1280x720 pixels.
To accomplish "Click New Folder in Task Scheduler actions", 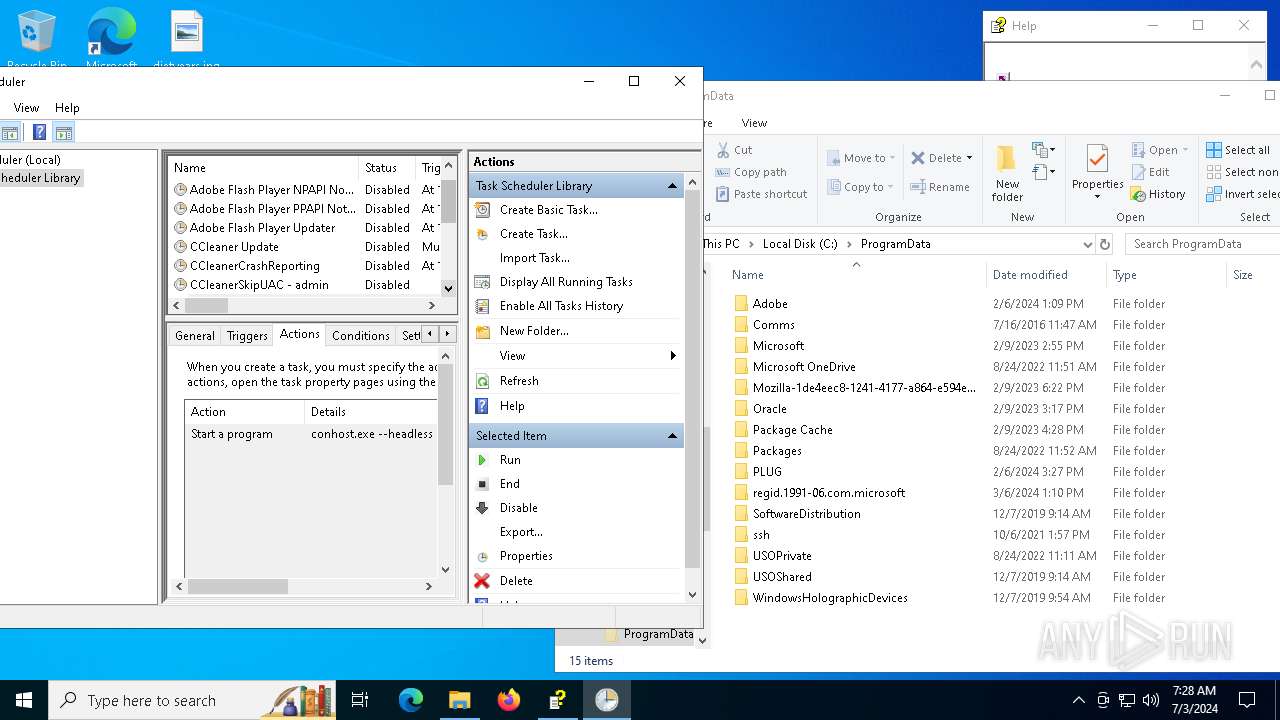I will (x=534, y=331).
